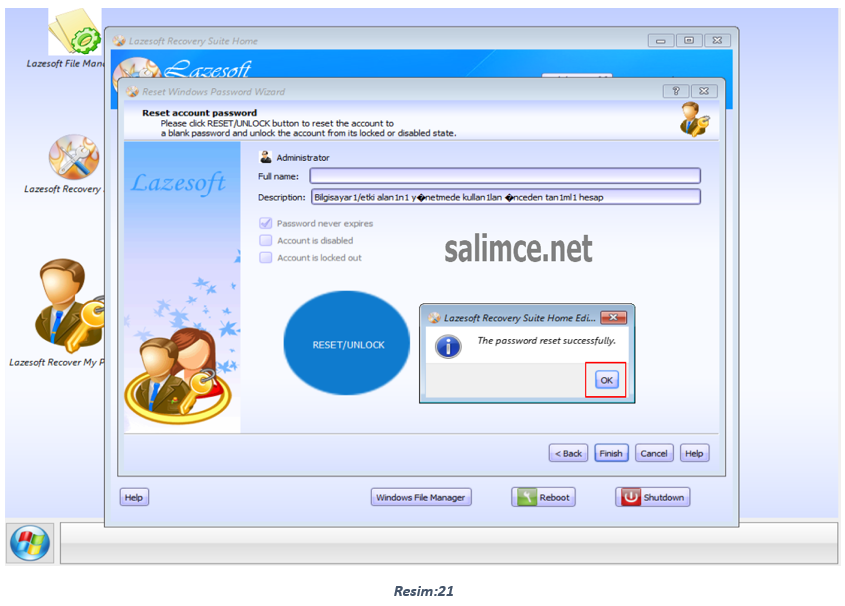
Task: Click the user-with-key icon in wizard header
Action: tap(693, 119)
